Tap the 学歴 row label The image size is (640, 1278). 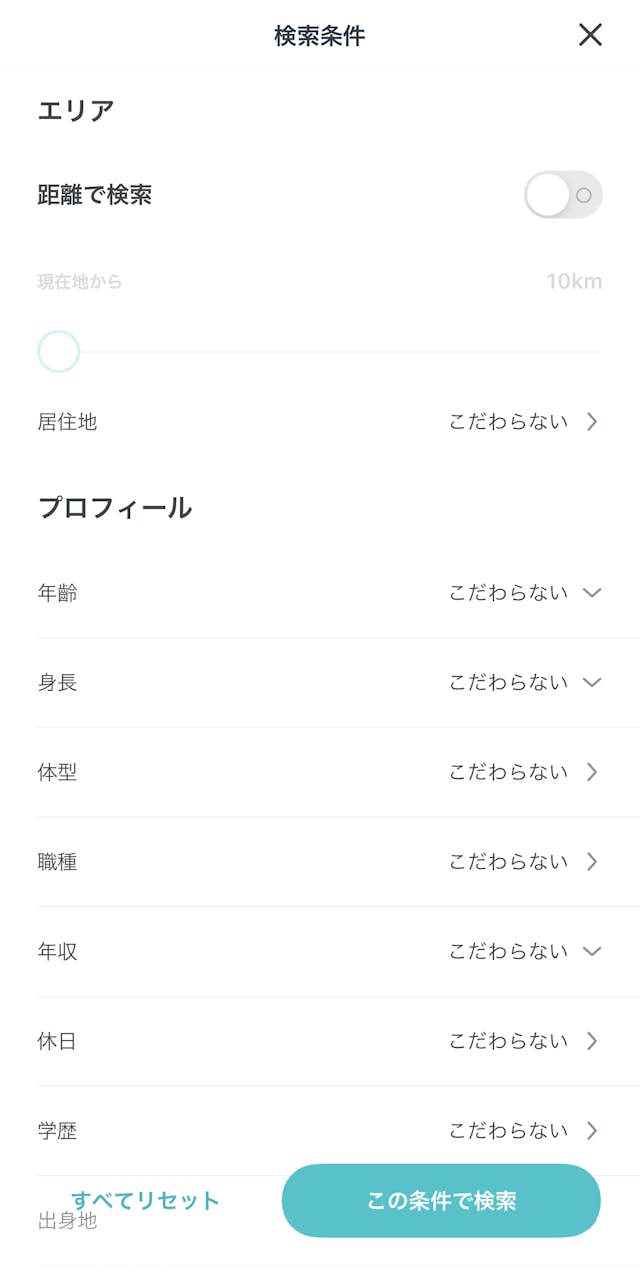coord(57,1131)
